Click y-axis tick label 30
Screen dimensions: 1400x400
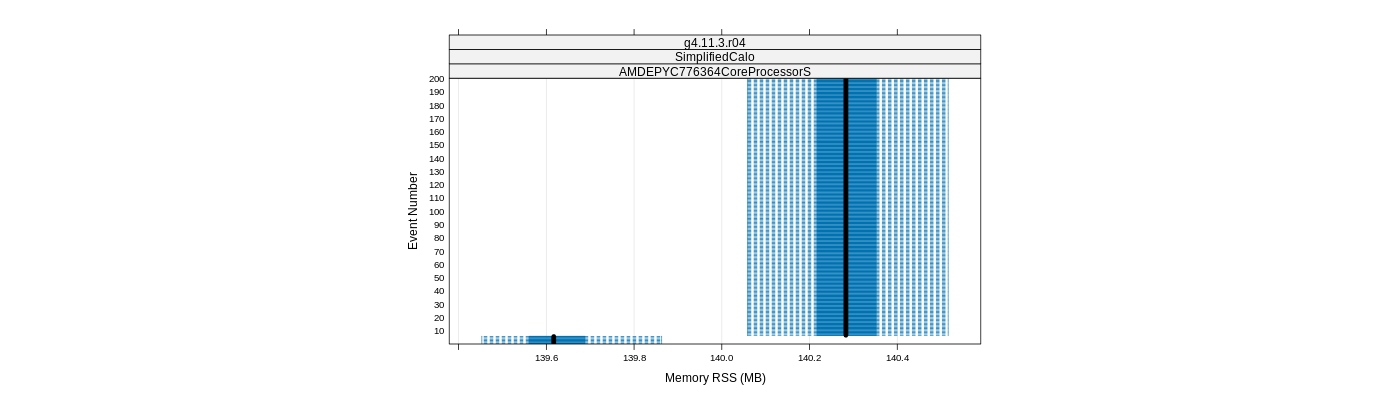tap(439, 305)
